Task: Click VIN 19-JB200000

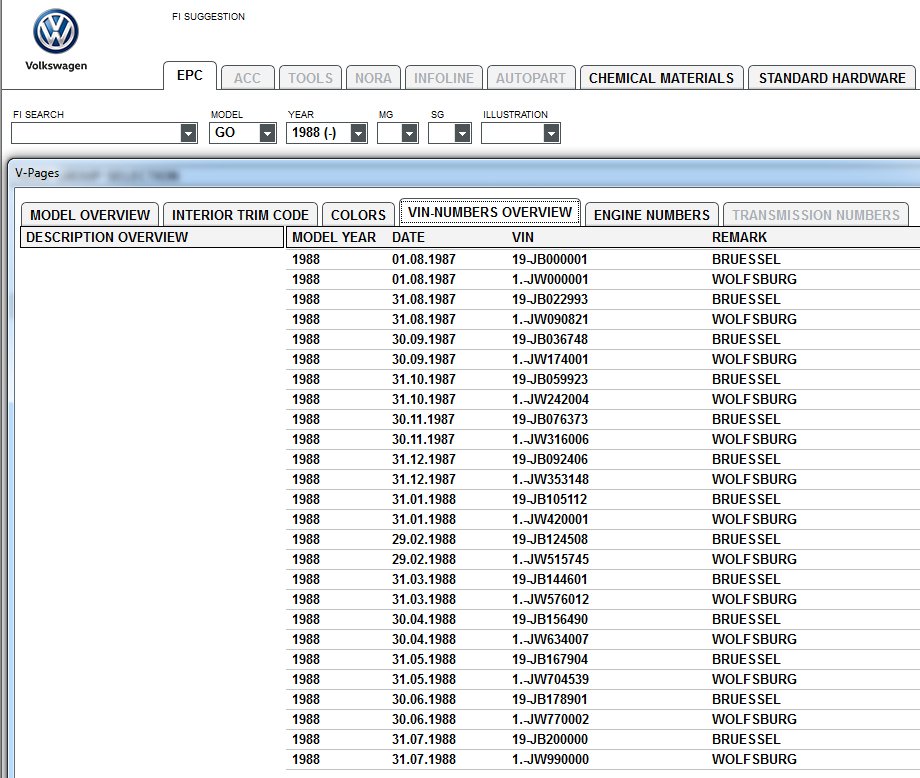Action: (x=550, y=739)
